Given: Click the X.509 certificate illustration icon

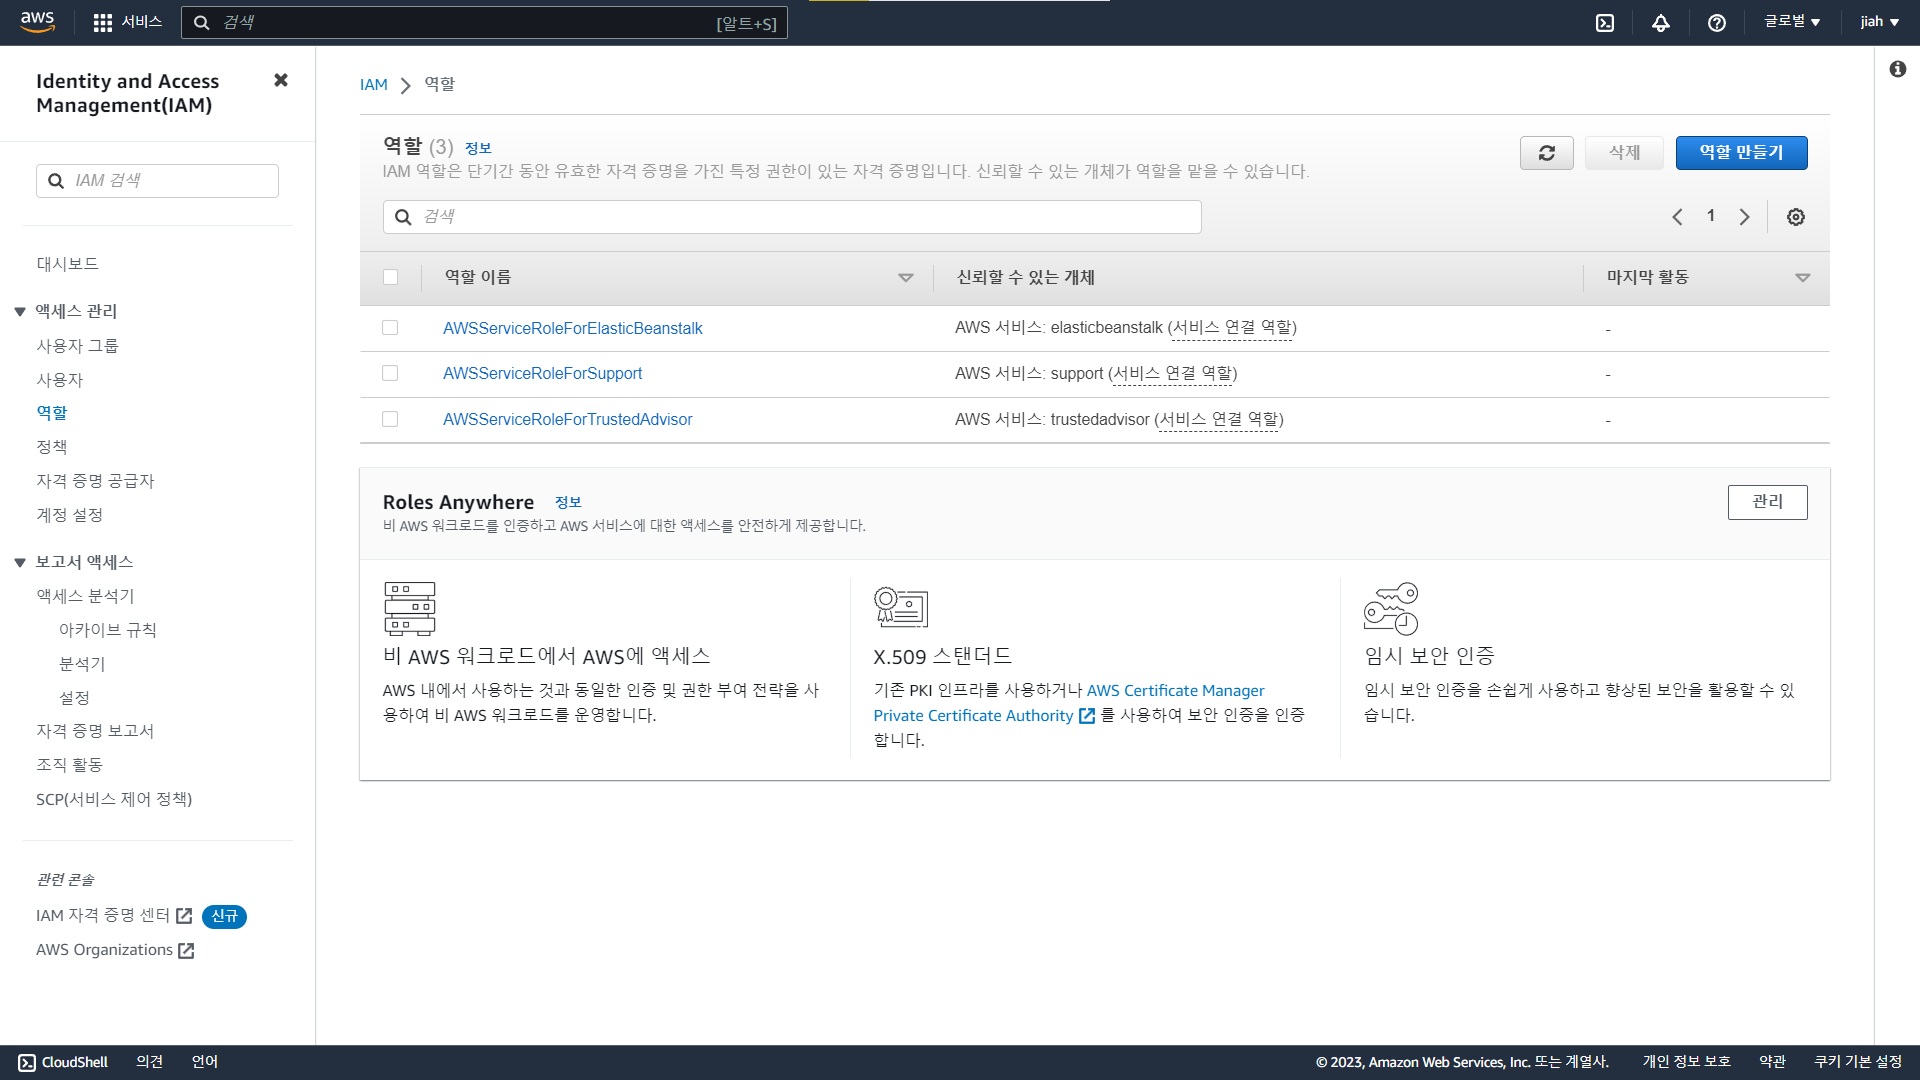Looking at the screenshot, I should pos(900,607).
